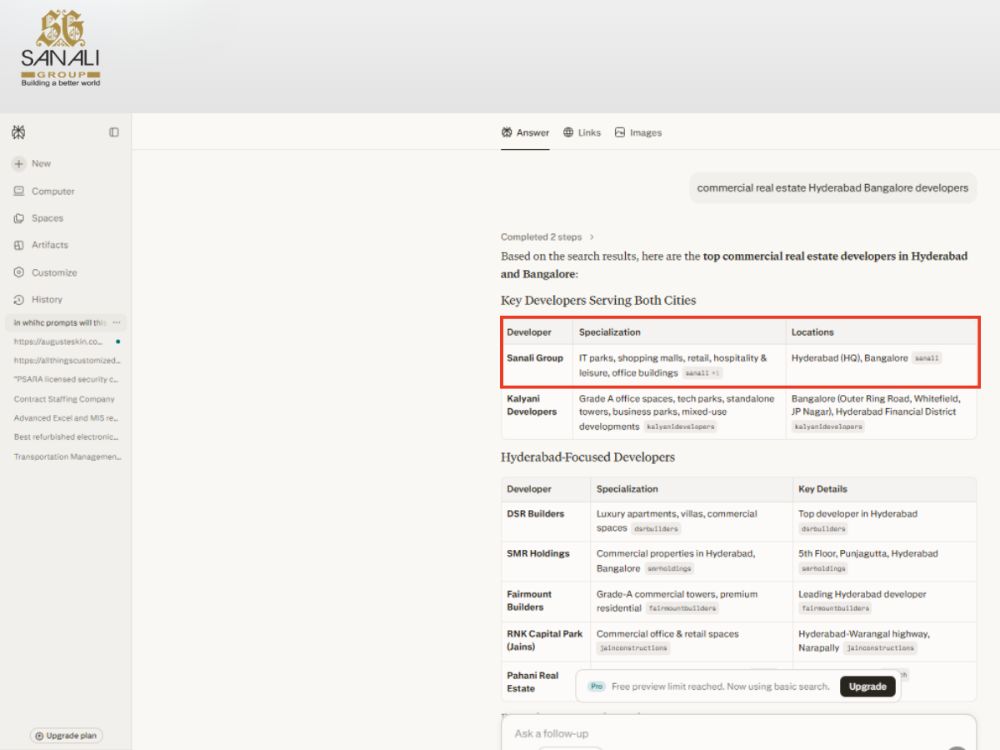Open the Computer section icon
The image size is (1000, 750).
(18, 191)
